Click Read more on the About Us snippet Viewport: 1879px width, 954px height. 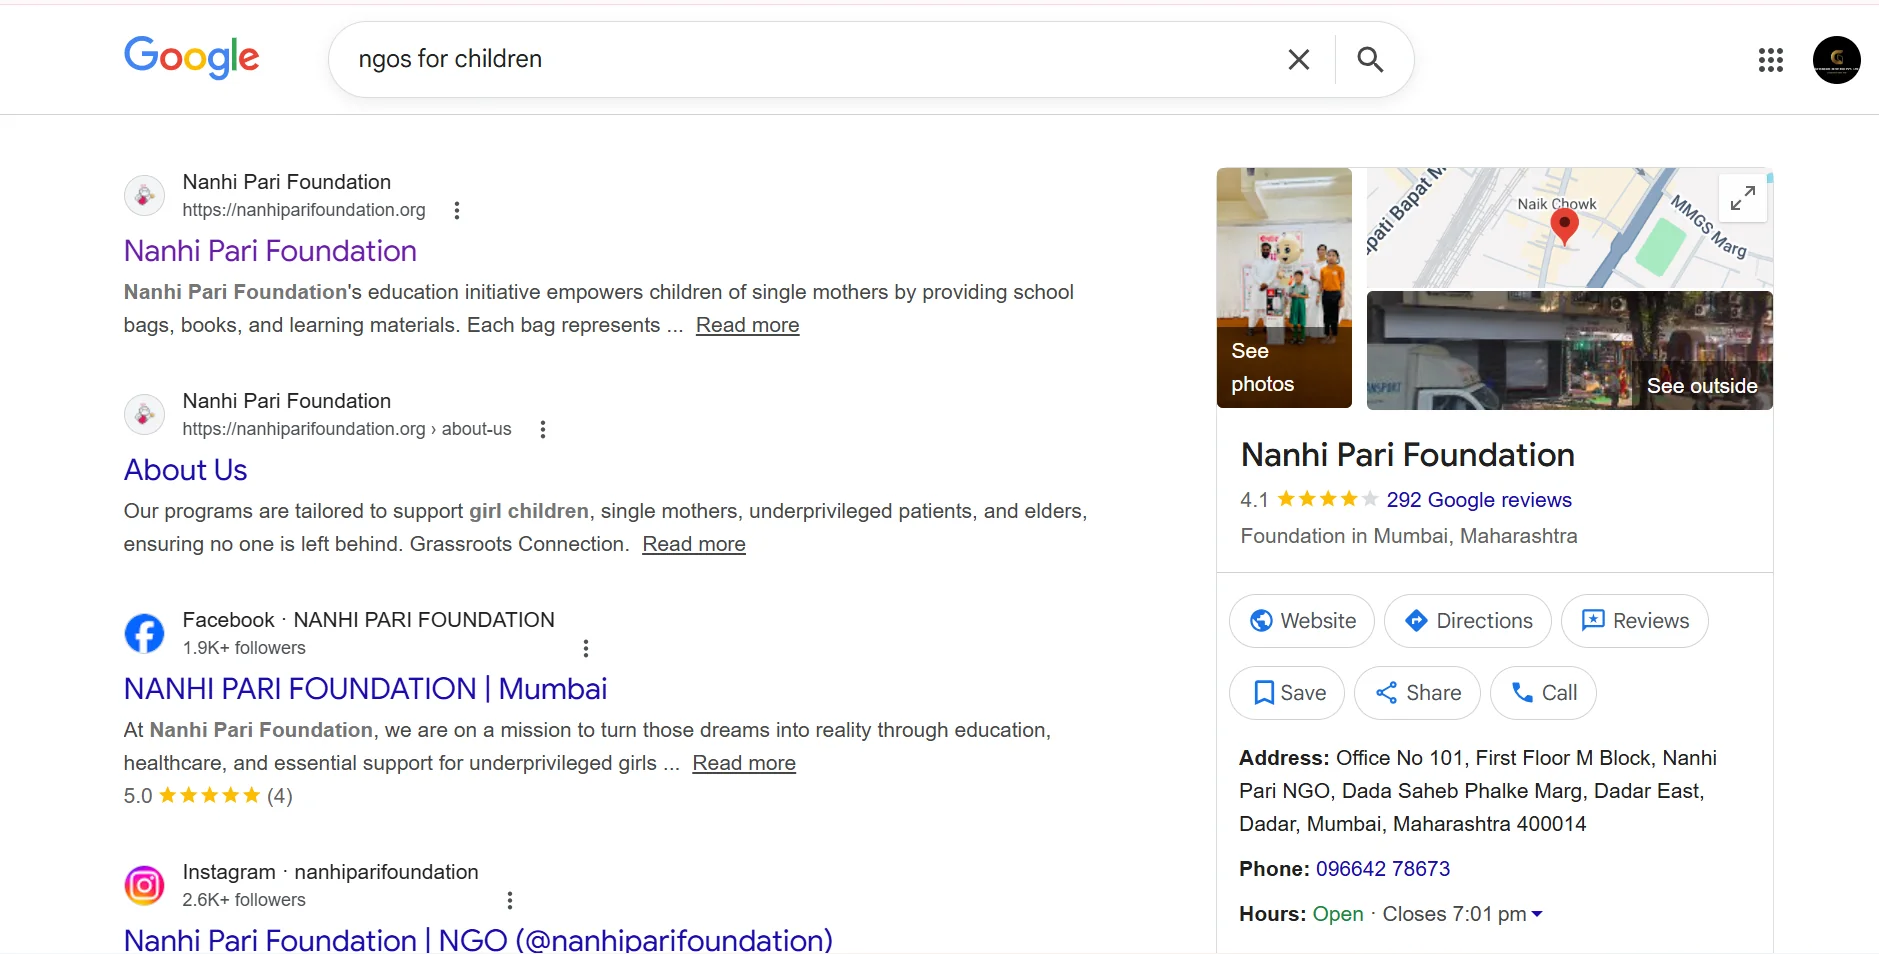pyautogui.click(x=694, y=544)
